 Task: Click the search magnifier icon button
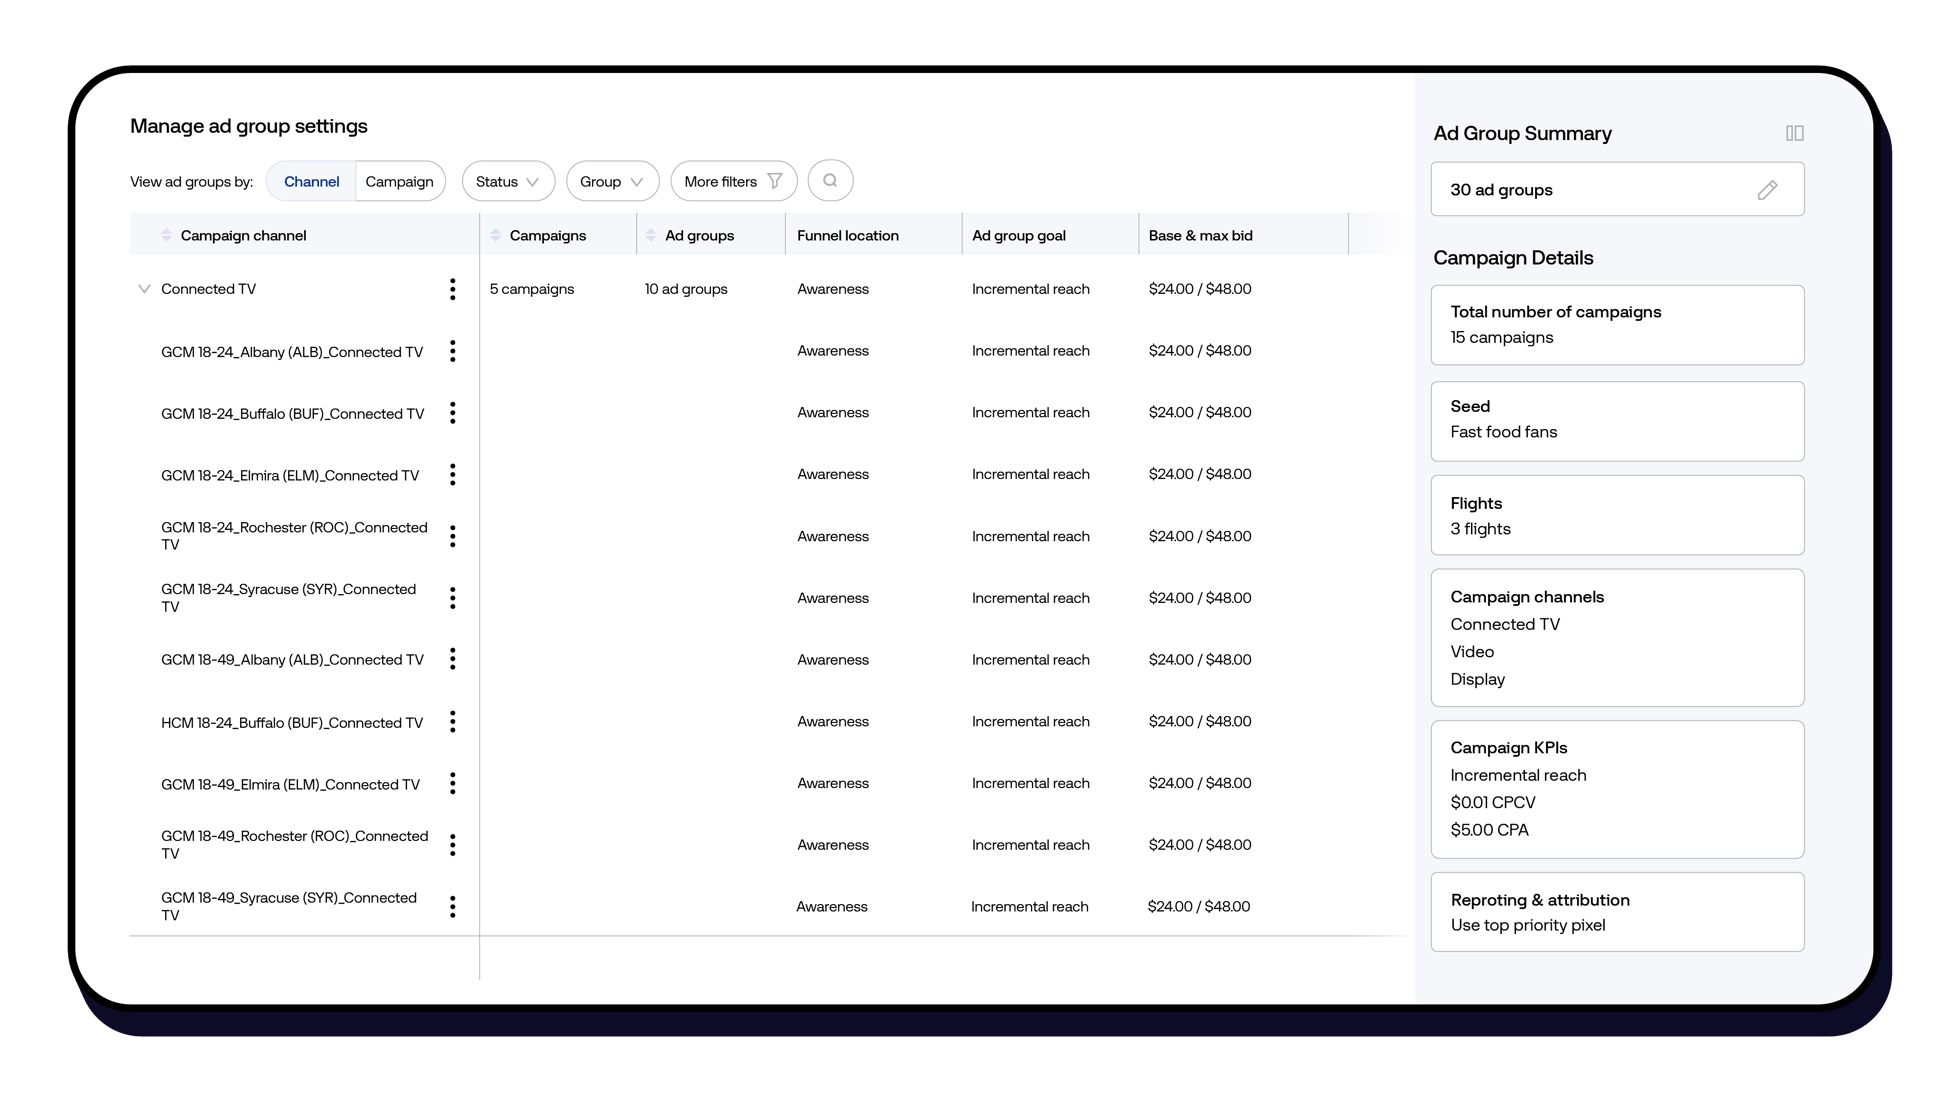[x=830, y=181]
